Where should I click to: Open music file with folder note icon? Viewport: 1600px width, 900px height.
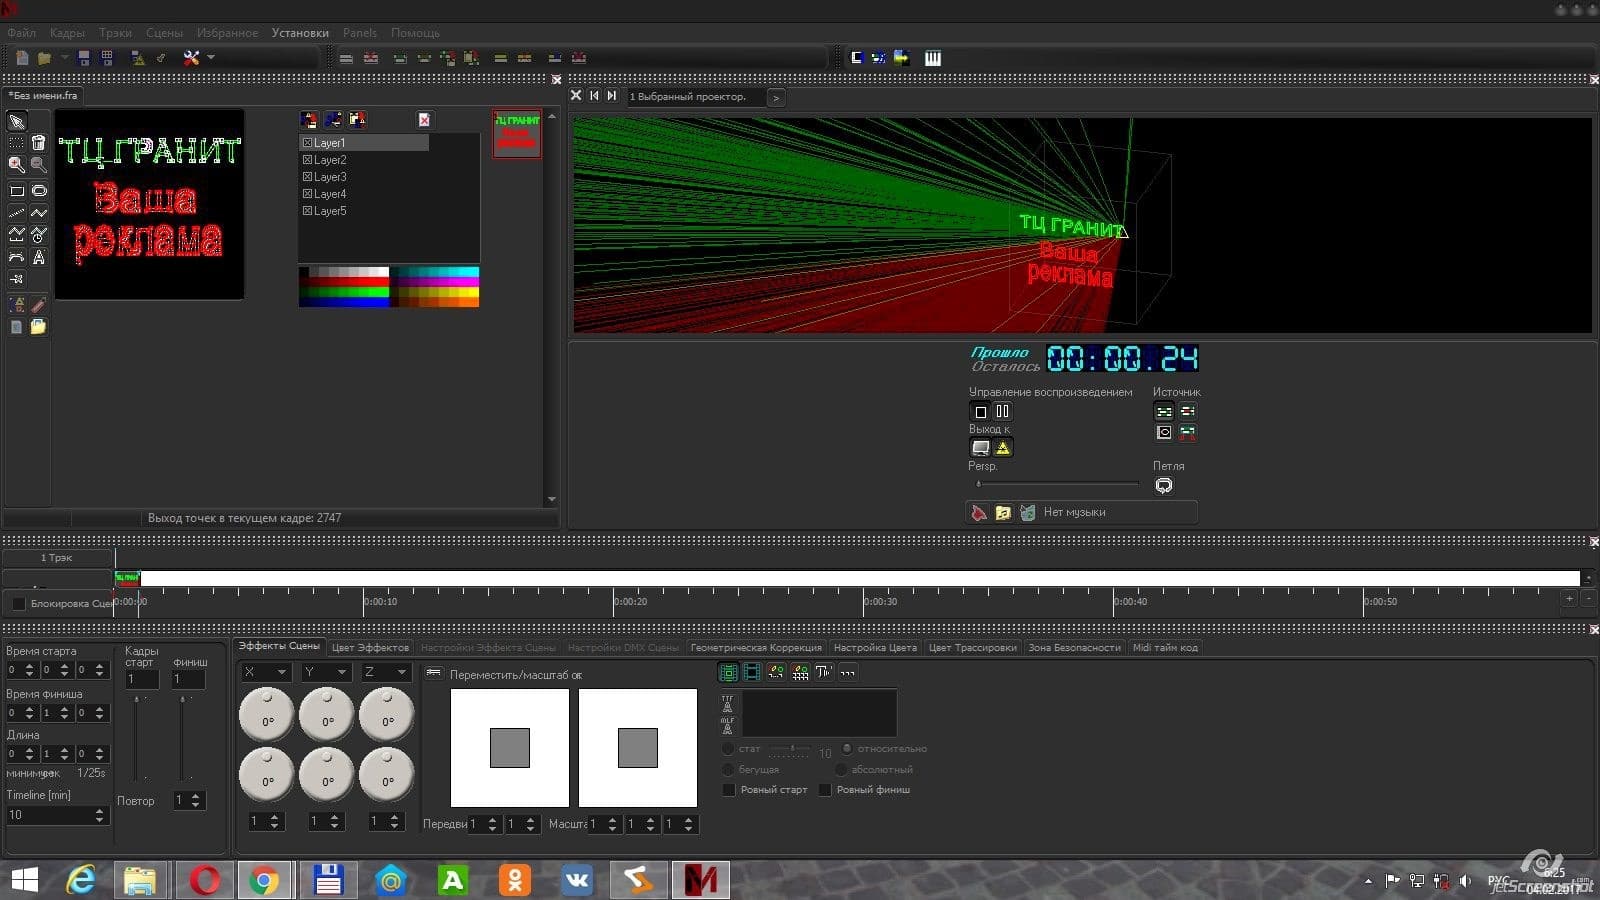(1003, 513)
